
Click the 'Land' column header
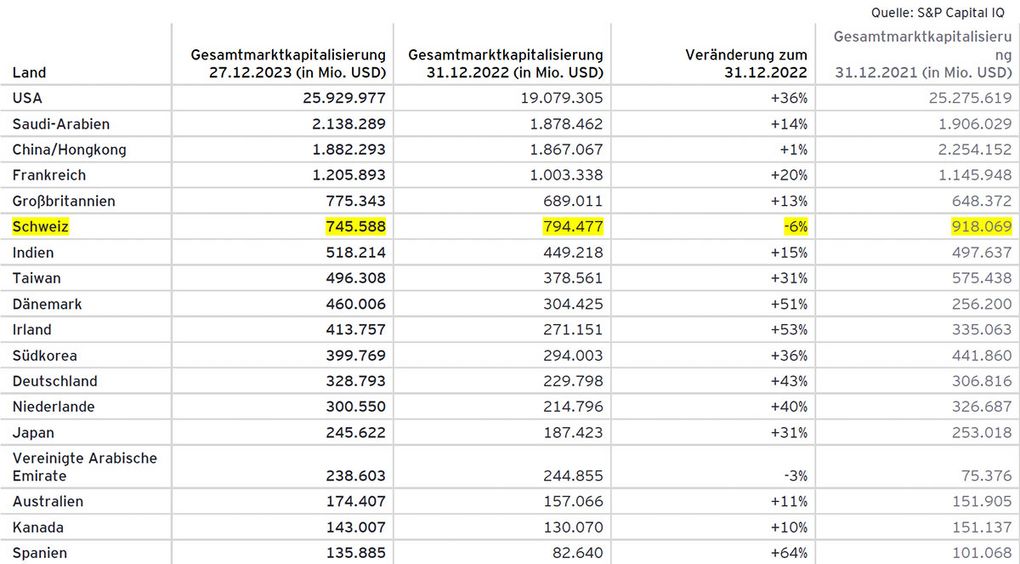click(x=29, y=72)
